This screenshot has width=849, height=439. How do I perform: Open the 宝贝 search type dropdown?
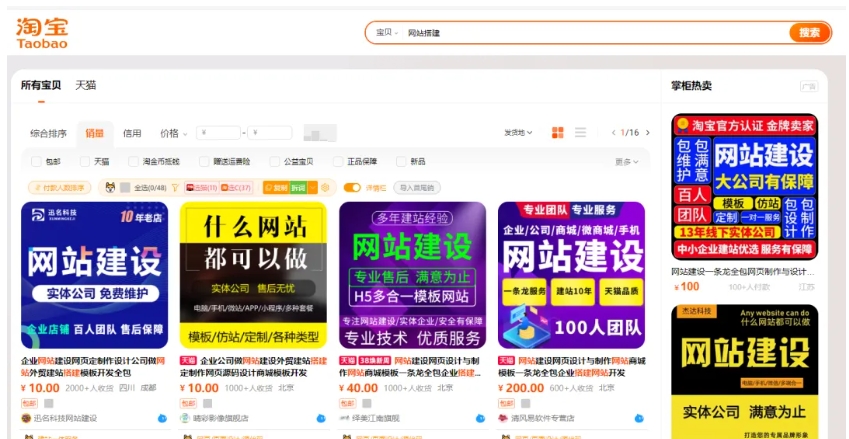pyautogui.click(x=387, y=33)
